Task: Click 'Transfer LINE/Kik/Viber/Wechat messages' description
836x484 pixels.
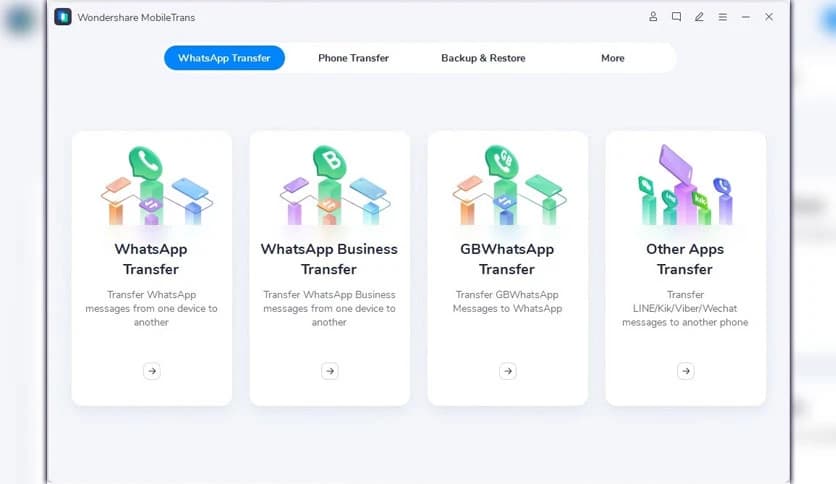Action: [x=685, y=309]
